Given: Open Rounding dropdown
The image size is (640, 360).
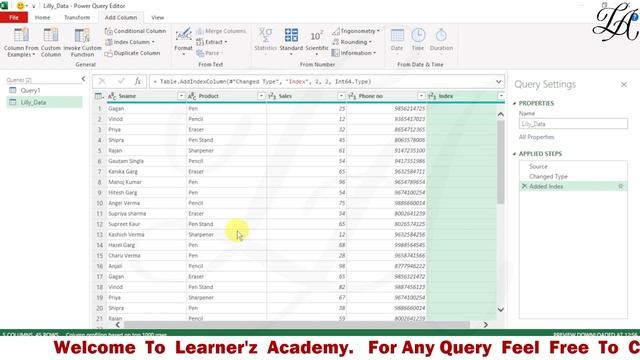Looking at the screenshot, I should 351,42.
